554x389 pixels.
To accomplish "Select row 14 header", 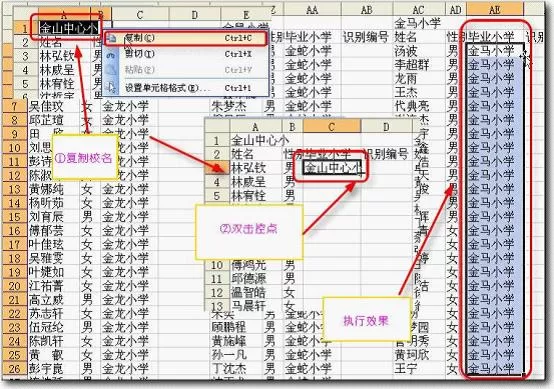I will 14,203.
